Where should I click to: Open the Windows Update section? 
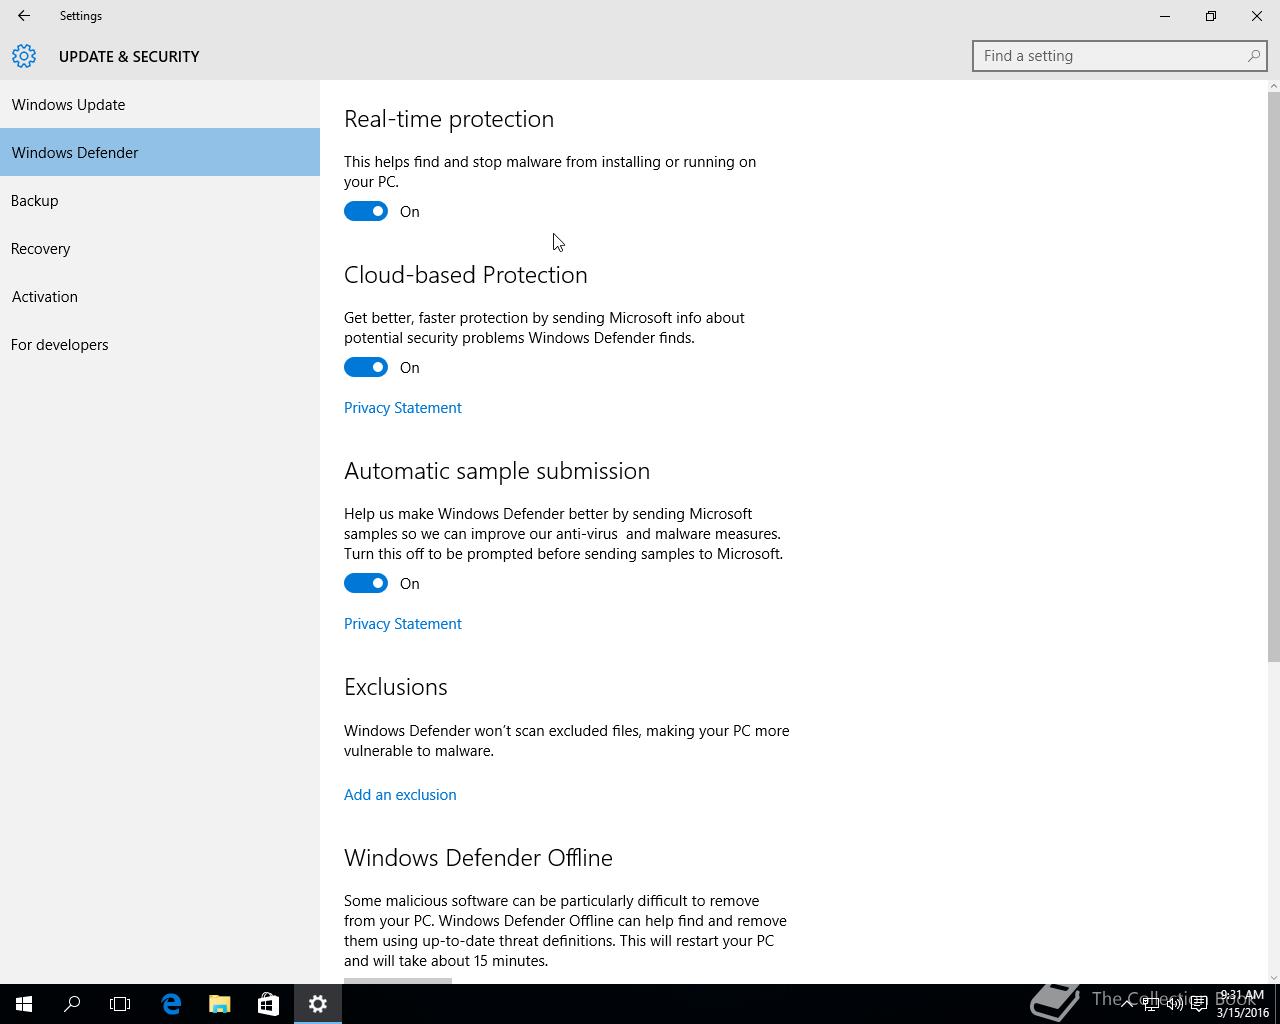pyautogui.click(x=160, y=104)
